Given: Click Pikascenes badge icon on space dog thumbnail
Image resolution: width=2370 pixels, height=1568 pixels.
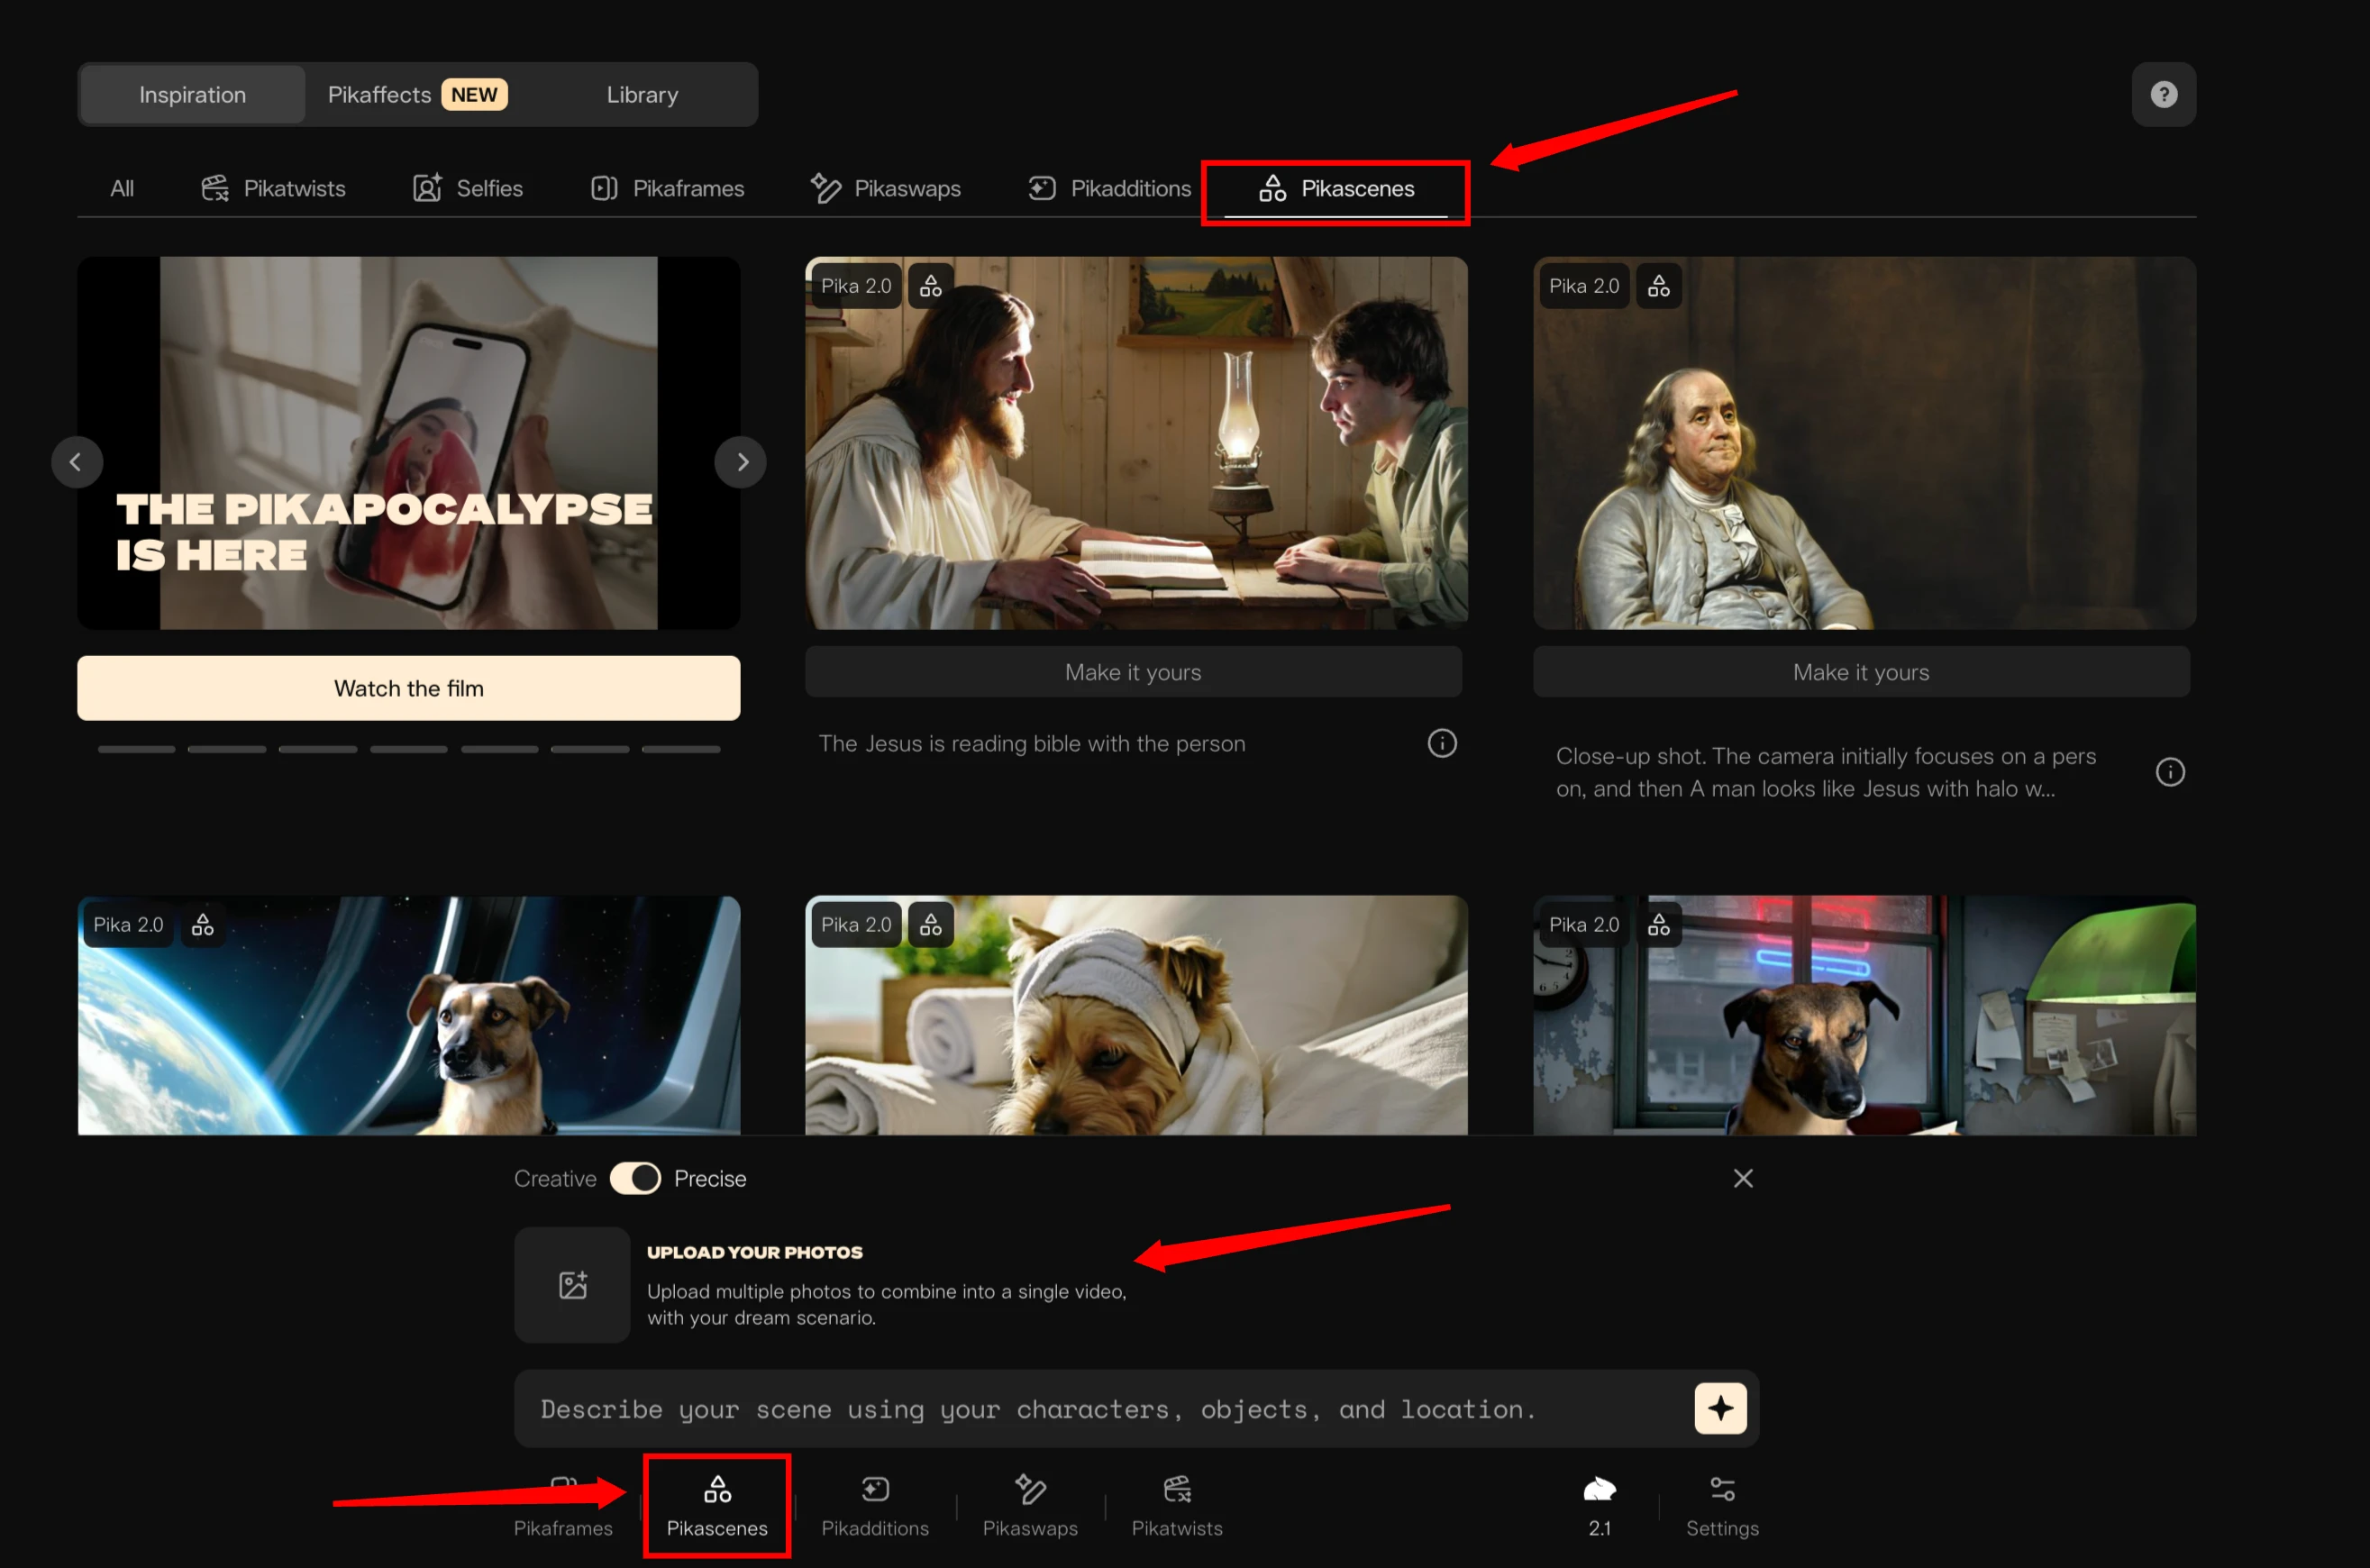Looking at the screenshot, I should (202, 925).
